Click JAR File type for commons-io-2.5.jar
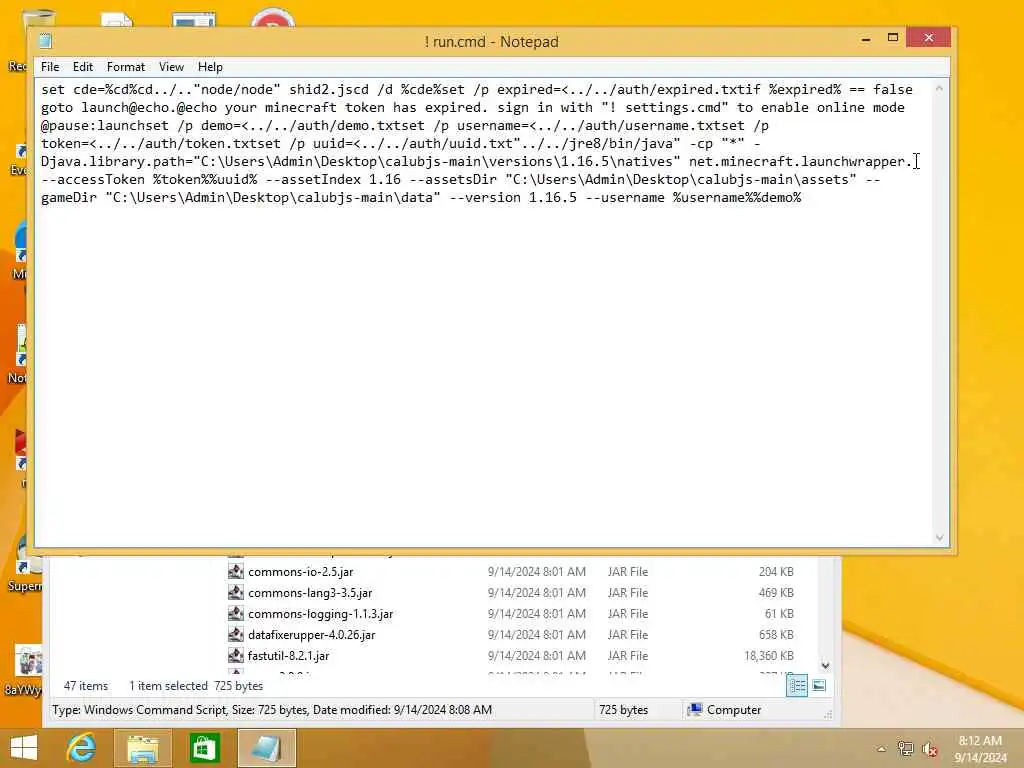 coord(628,571)
